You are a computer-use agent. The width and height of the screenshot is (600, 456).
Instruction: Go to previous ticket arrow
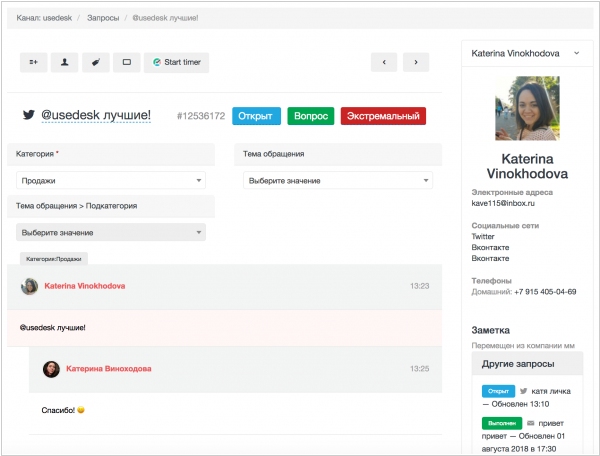[384, 62]
